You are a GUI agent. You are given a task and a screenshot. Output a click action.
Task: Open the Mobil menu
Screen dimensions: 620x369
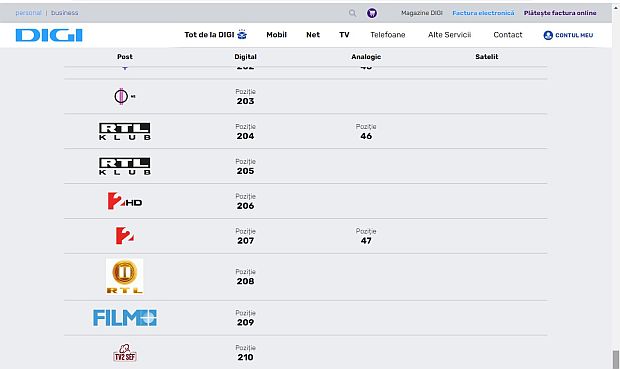click(x=276, y=35)
